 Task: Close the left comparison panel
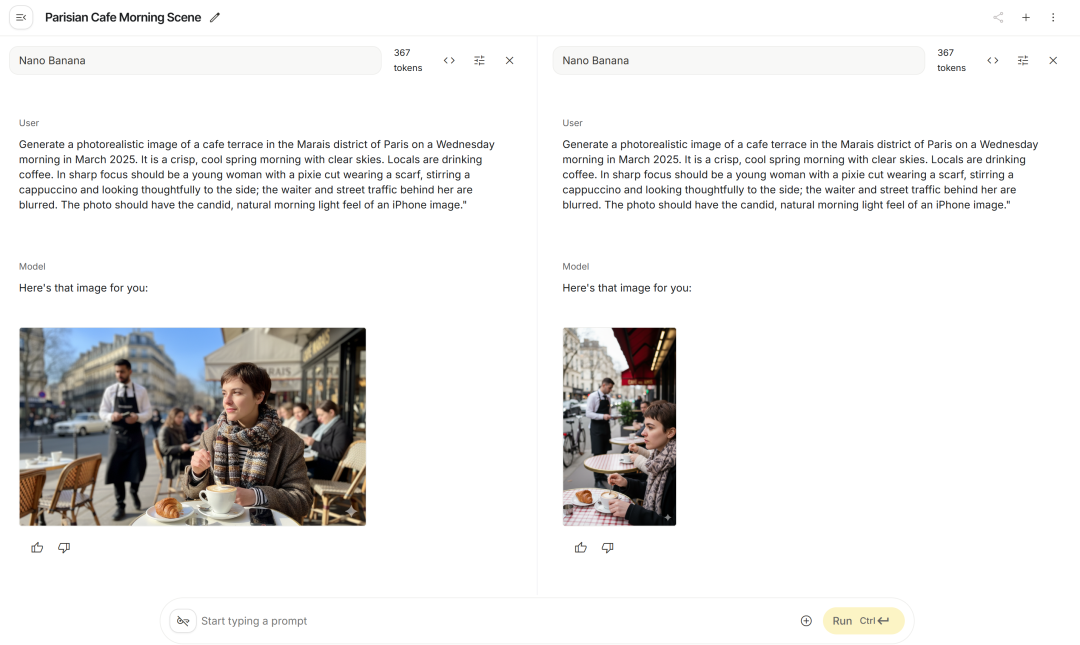coord(510,61)
